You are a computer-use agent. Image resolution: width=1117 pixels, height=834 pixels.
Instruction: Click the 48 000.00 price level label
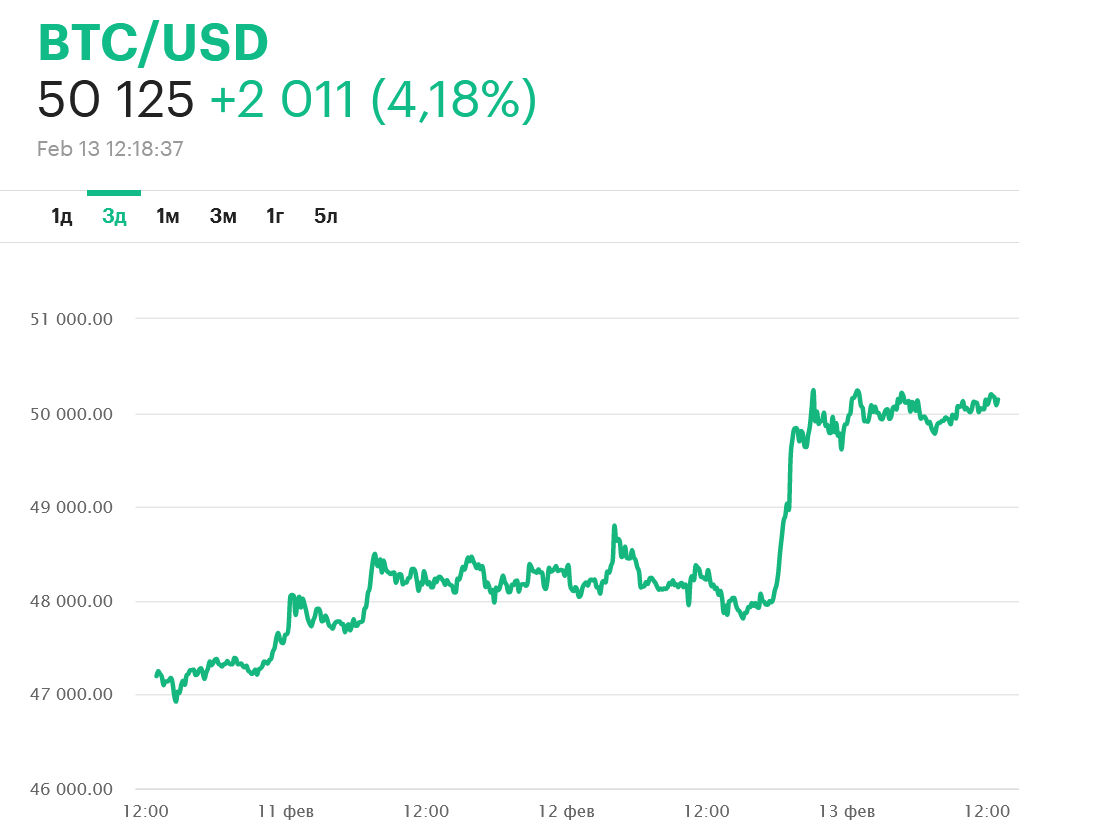71,602
